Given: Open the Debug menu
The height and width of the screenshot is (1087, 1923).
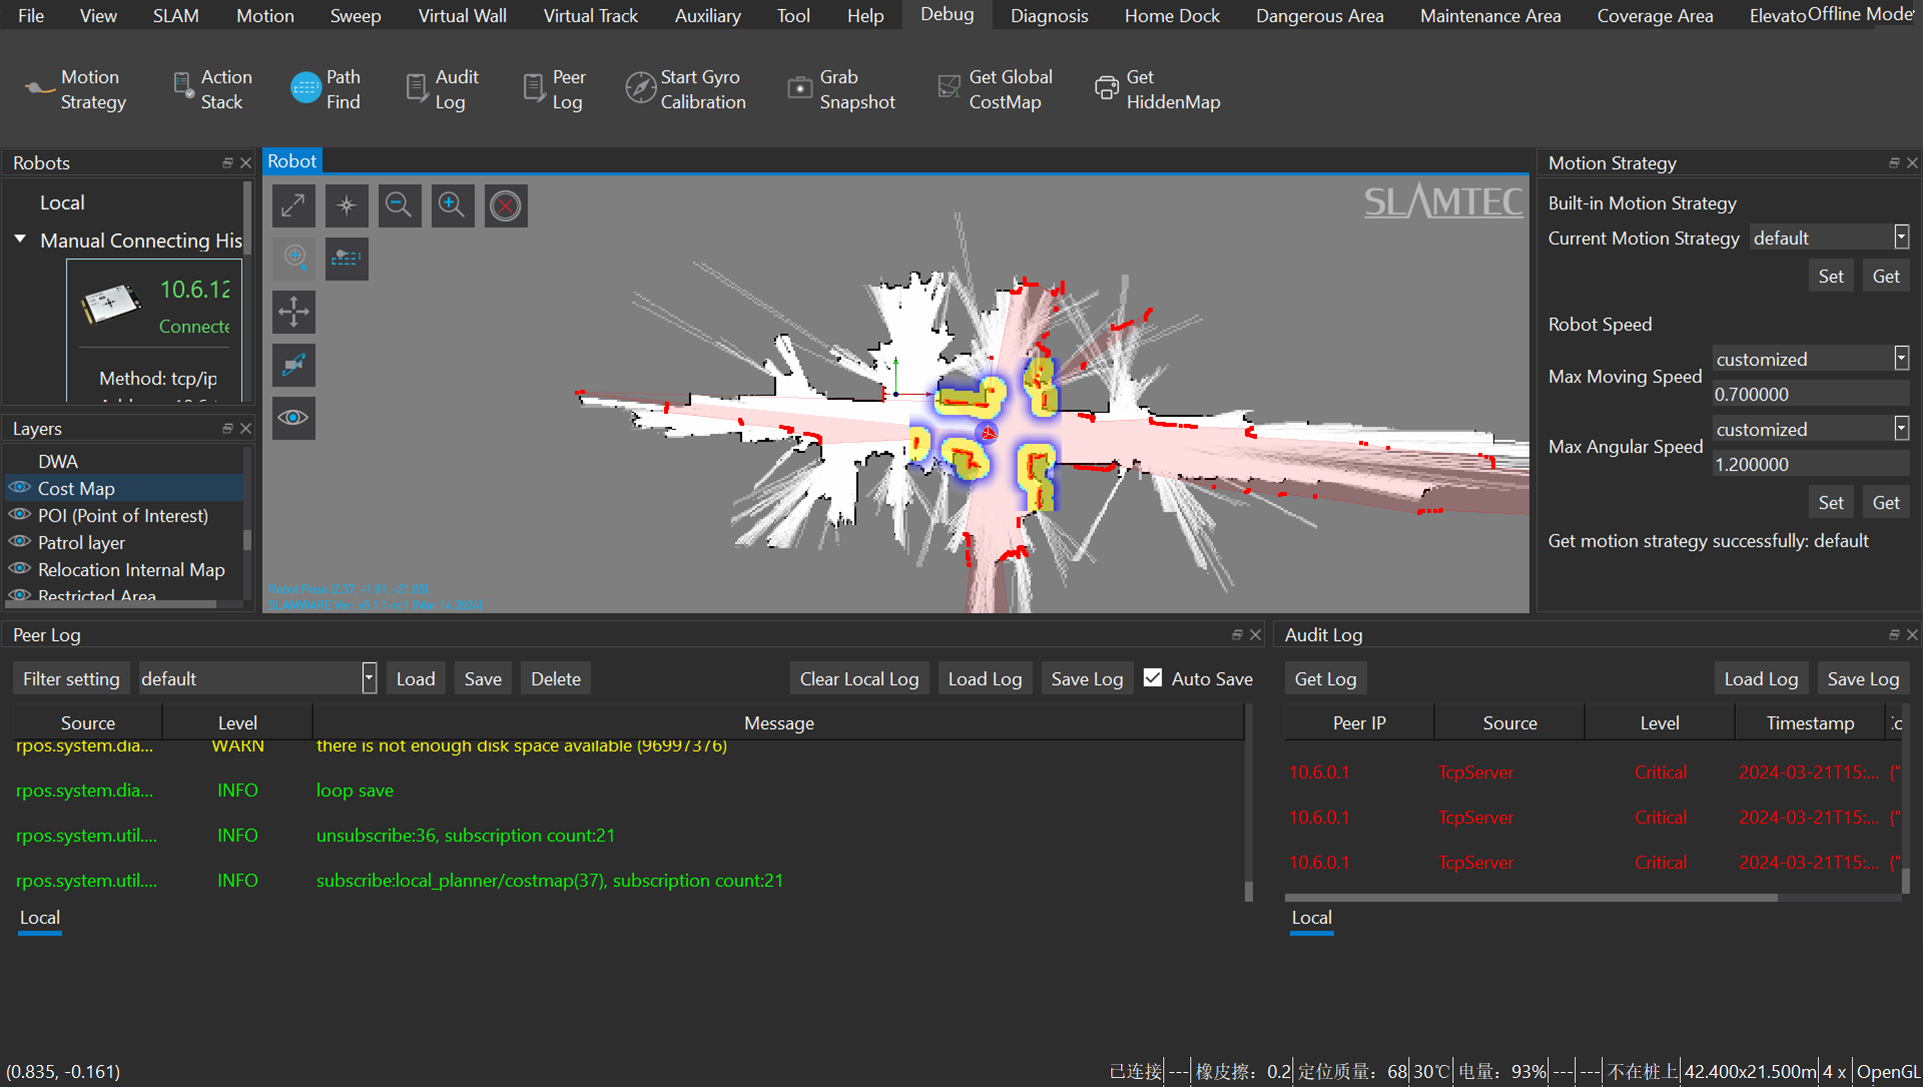Looking at the screenshot, I should pyautogui.click(x=946, y=15).
